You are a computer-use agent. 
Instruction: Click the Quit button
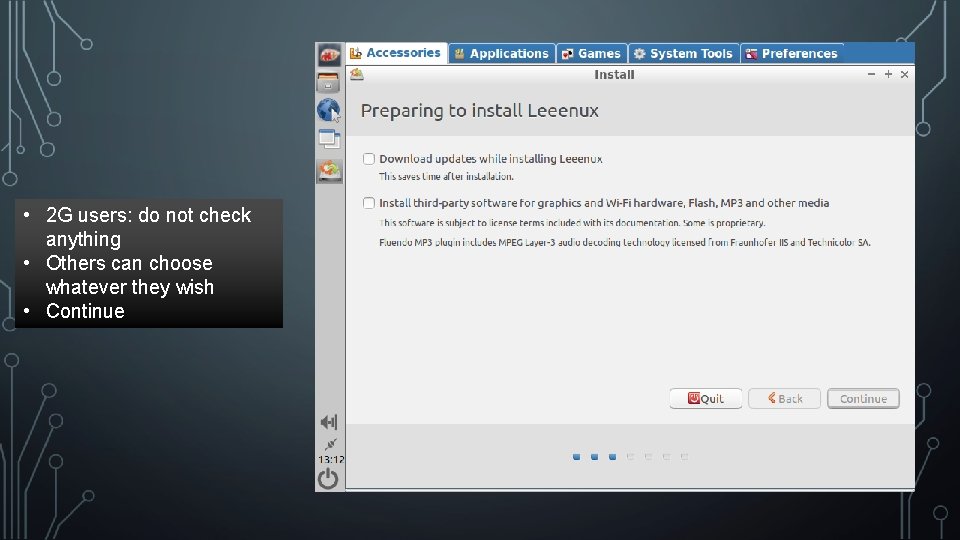pos(706,399)
